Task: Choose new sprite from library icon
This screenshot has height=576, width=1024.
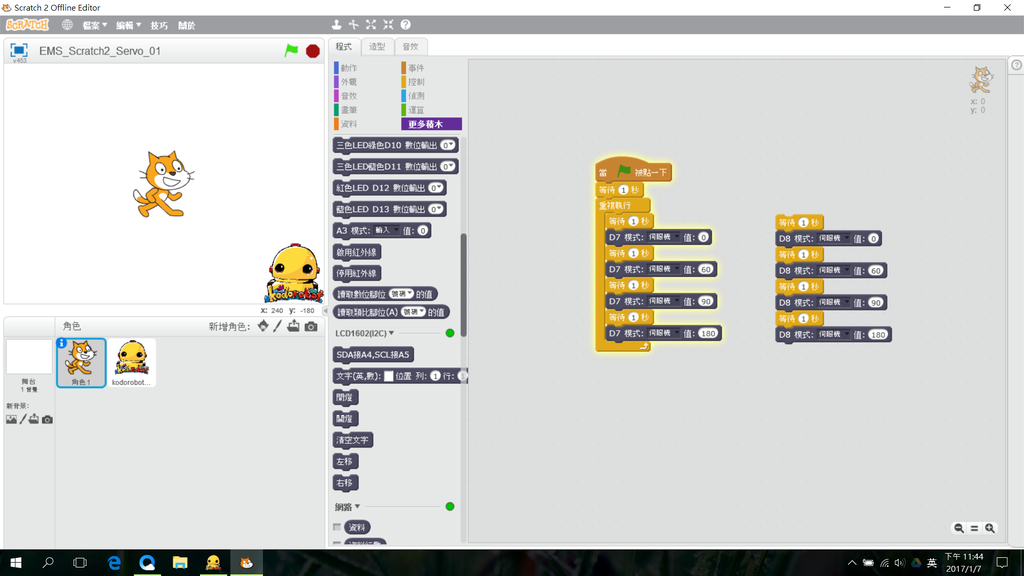Action: pos(263,326)
